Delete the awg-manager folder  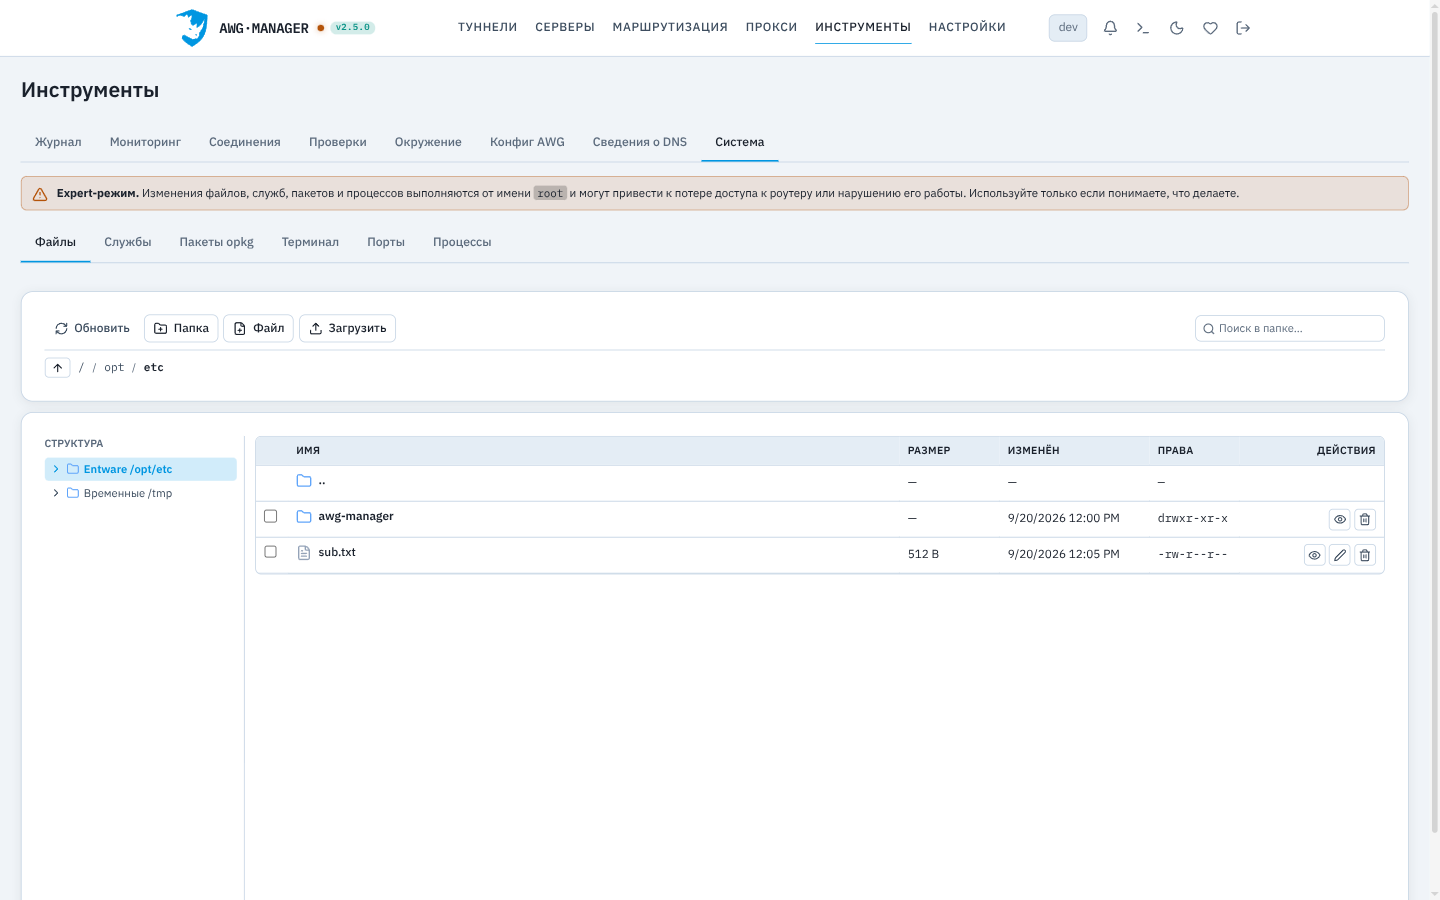[x=1365, y=519]
